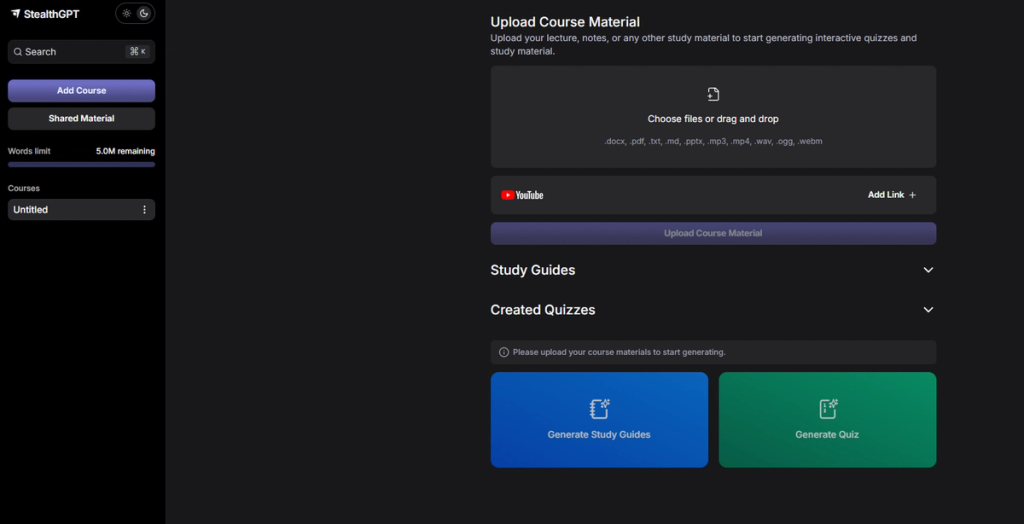Click the search magnifier icon
The image size is (1024, 524).
click(18, 52)
